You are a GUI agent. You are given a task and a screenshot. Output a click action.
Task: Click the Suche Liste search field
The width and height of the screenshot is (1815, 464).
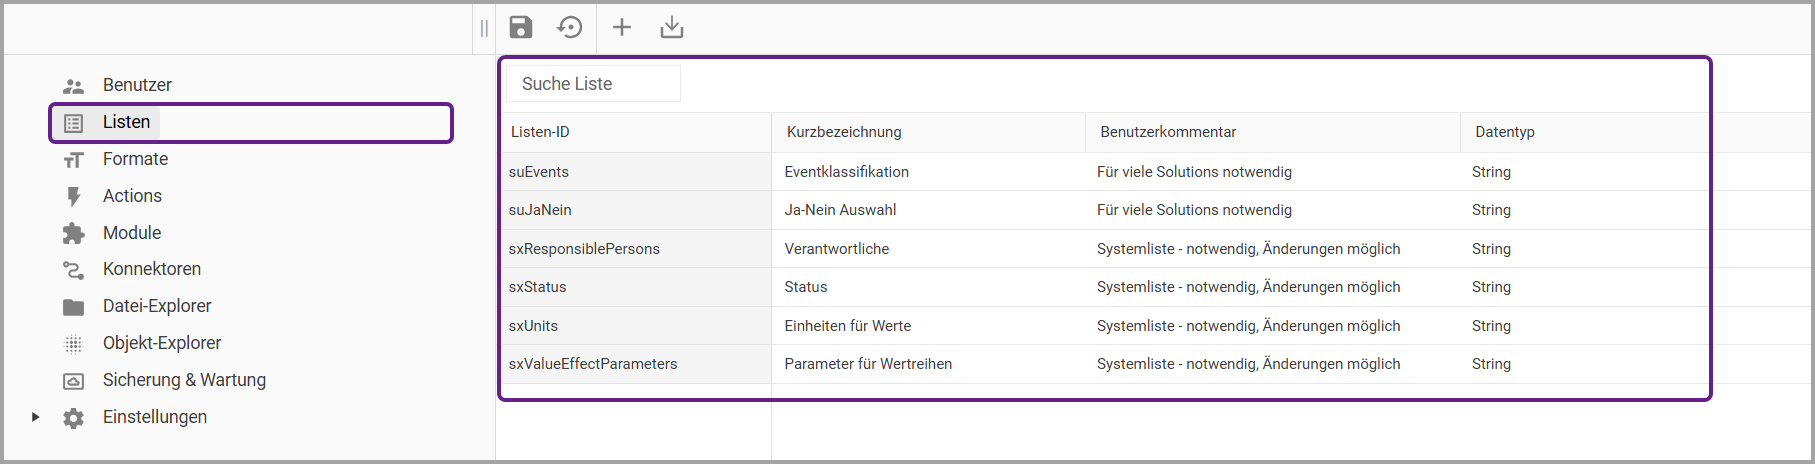pos(593,84)
